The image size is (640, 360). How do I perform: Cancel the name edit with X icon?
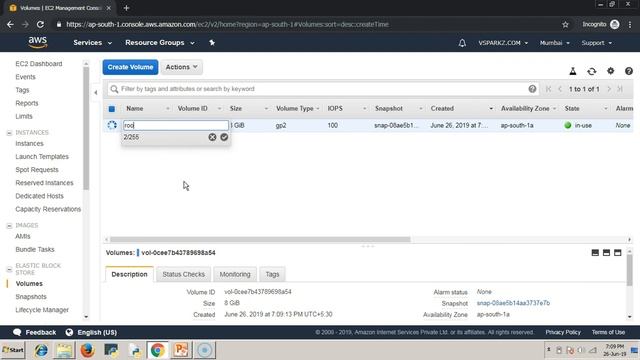212,137
